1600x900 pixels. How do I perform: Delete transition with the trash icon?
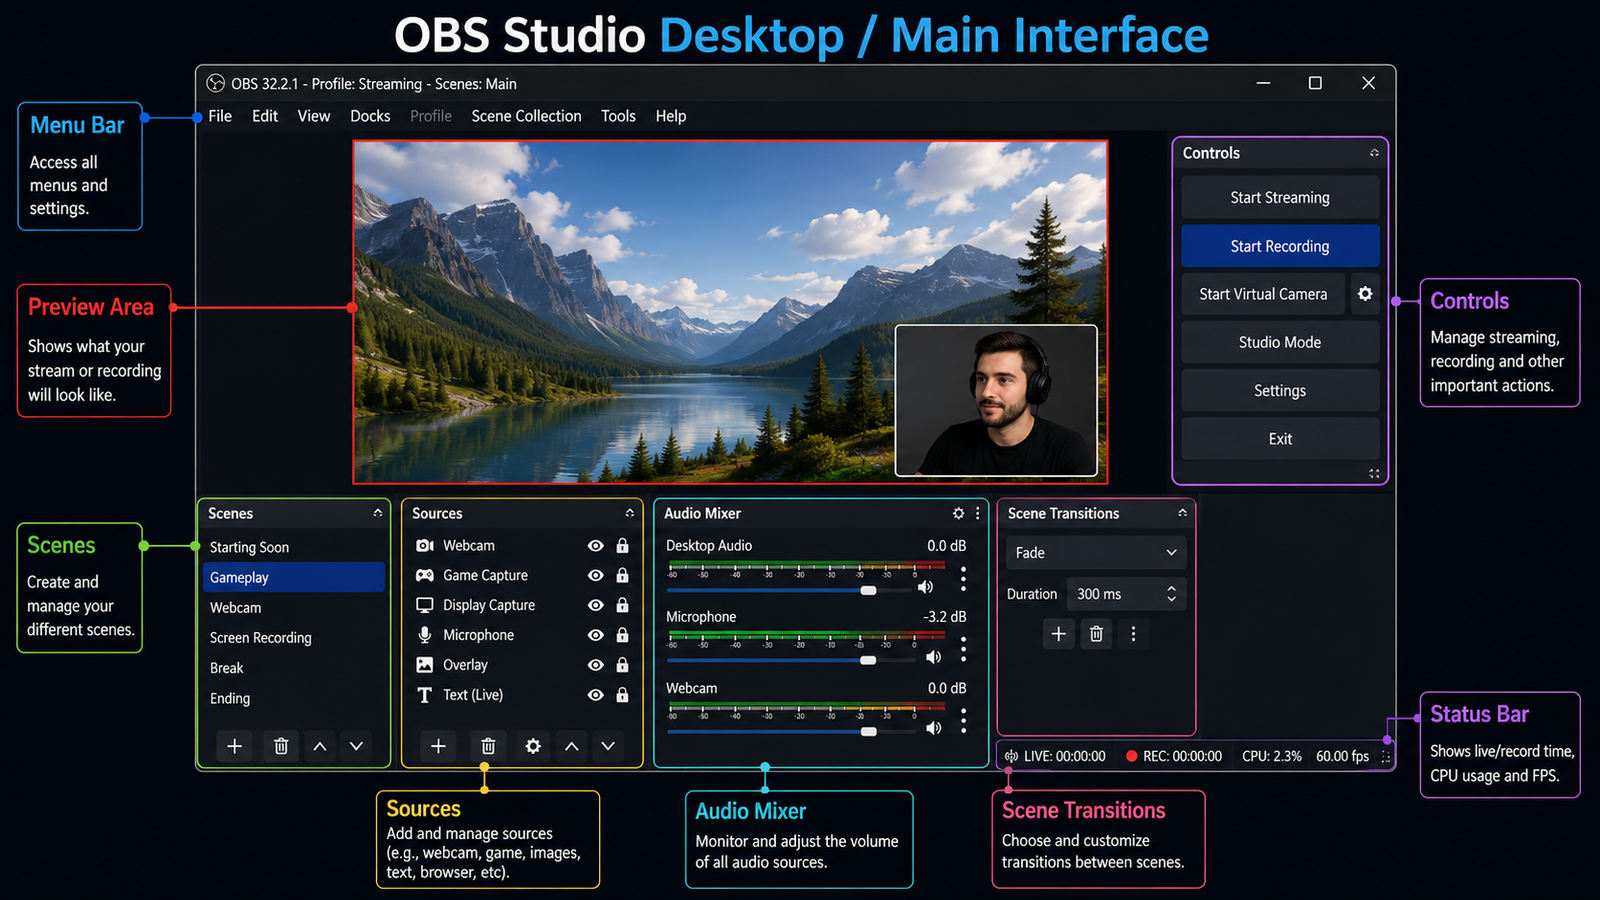click(1096, 634)
